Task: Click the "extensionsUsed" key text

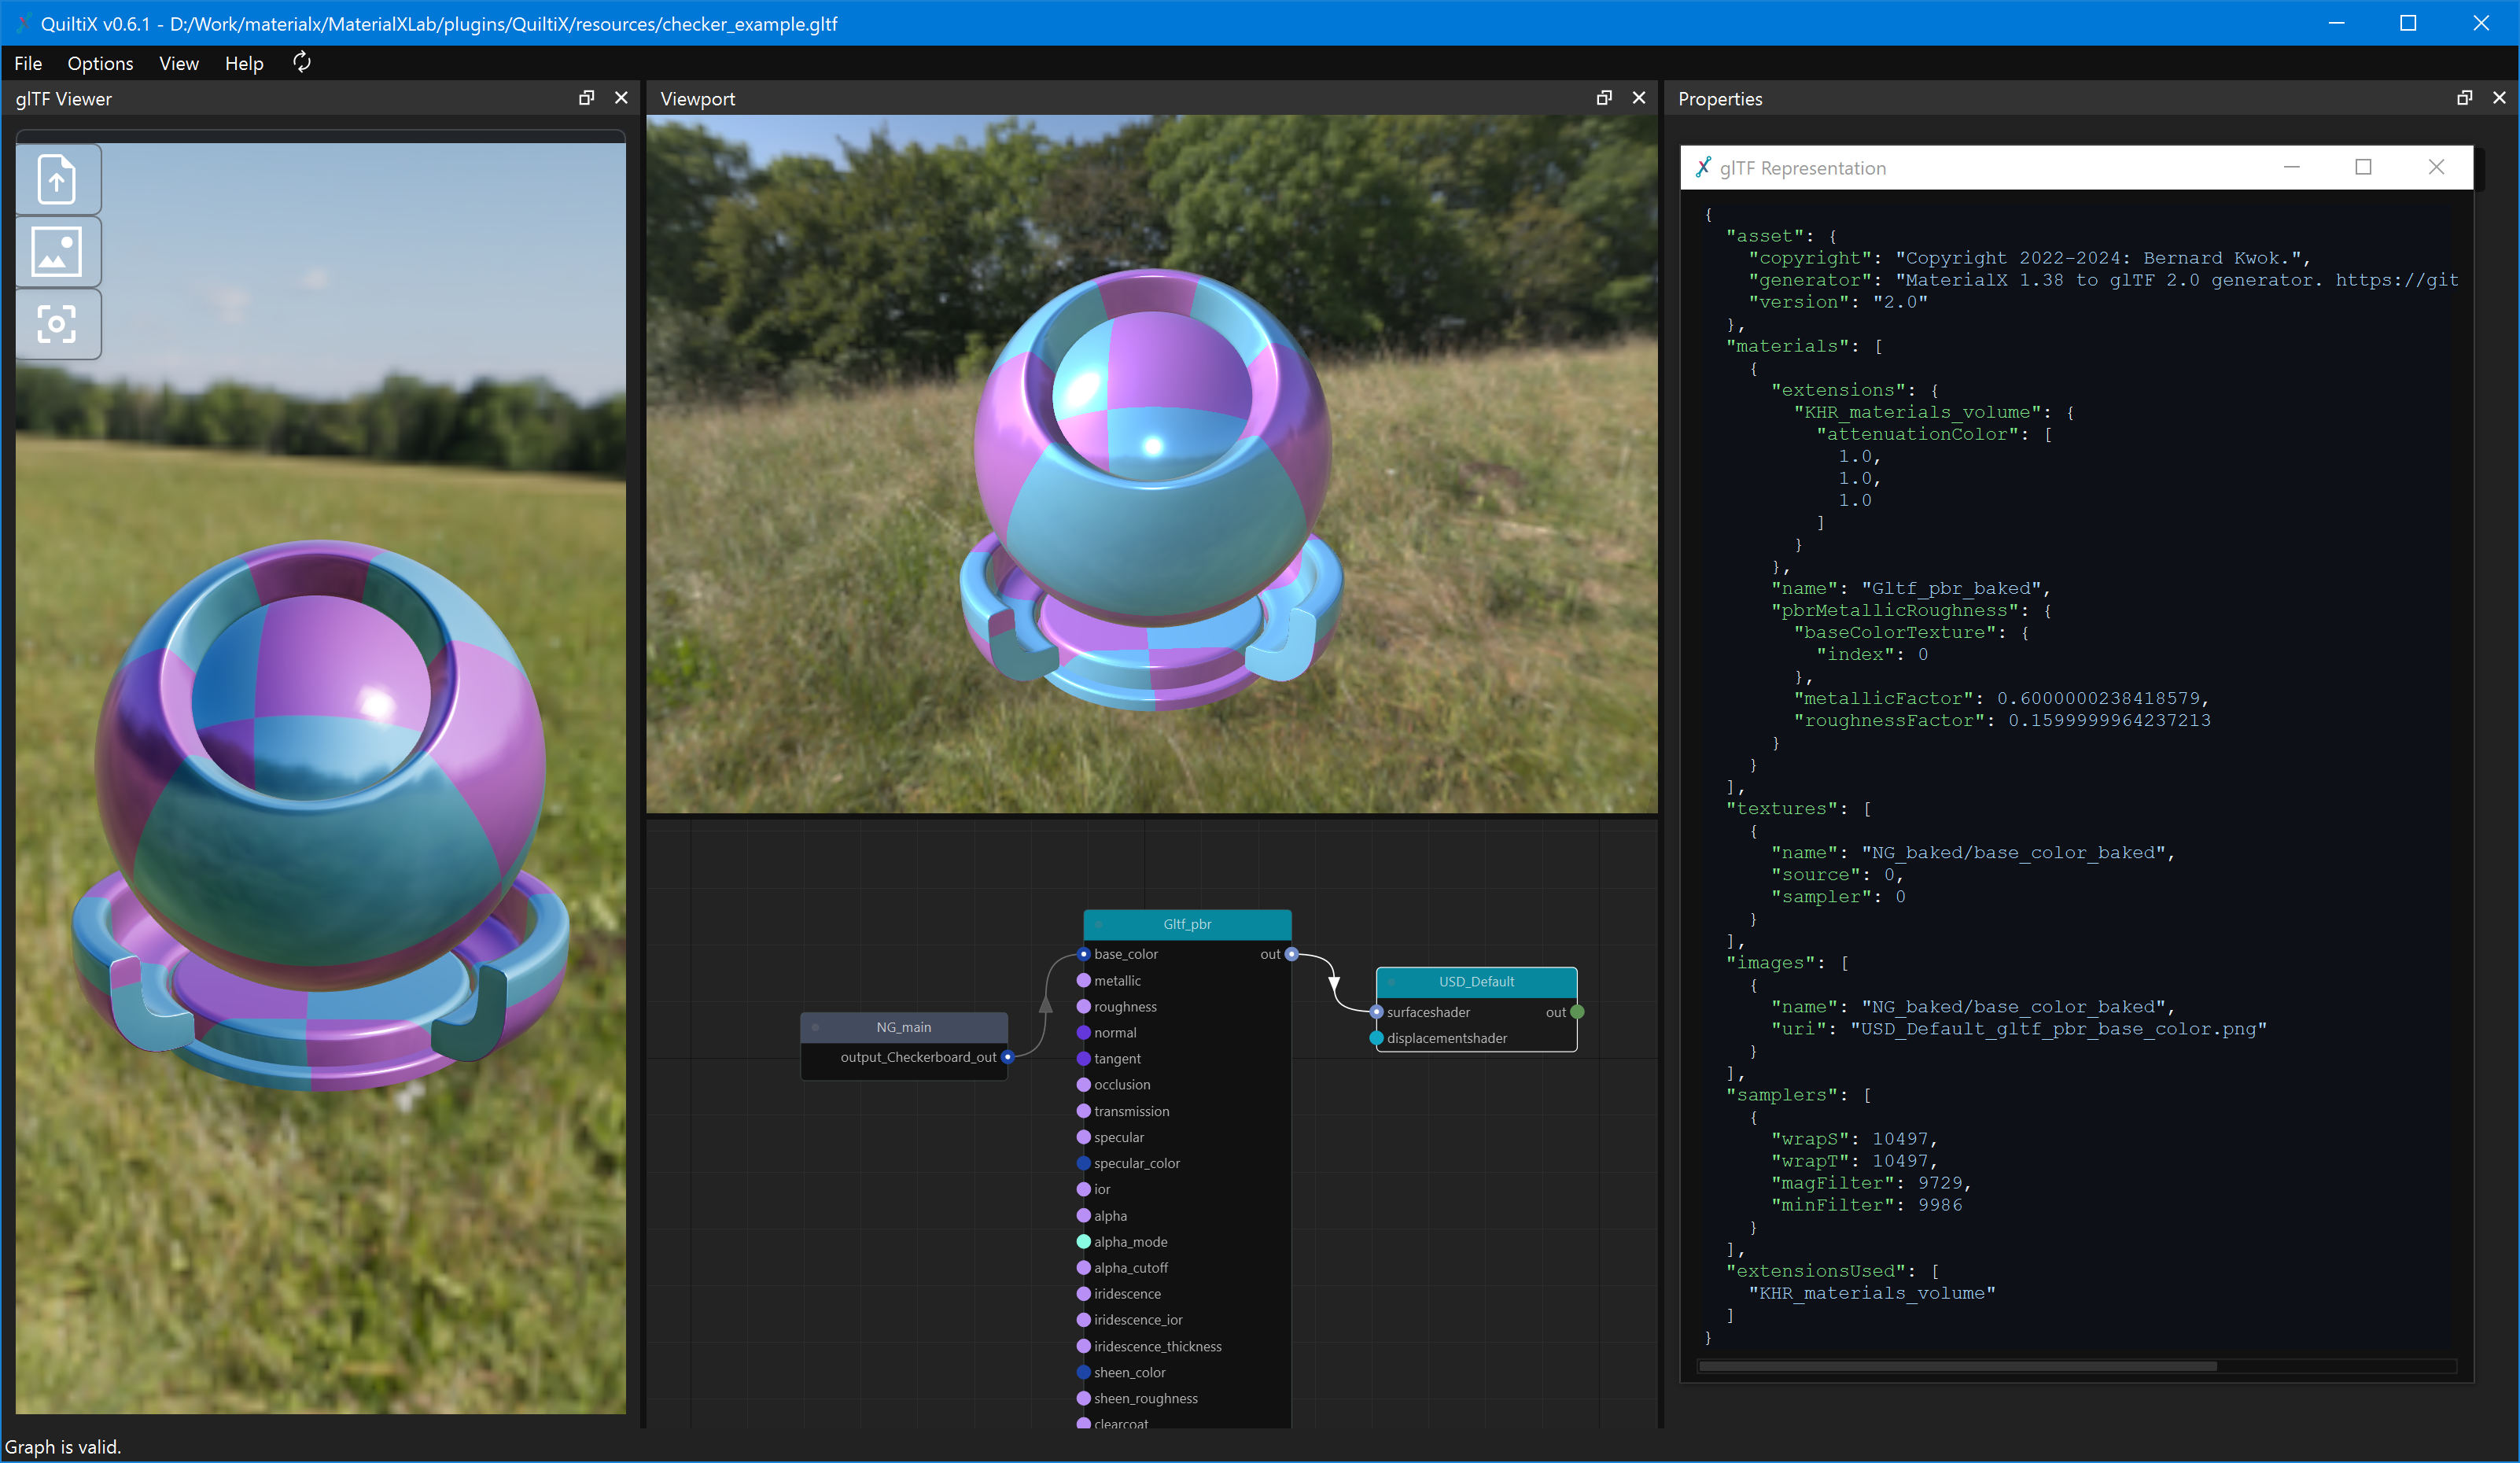Action: click(x=1821, y=1271)
